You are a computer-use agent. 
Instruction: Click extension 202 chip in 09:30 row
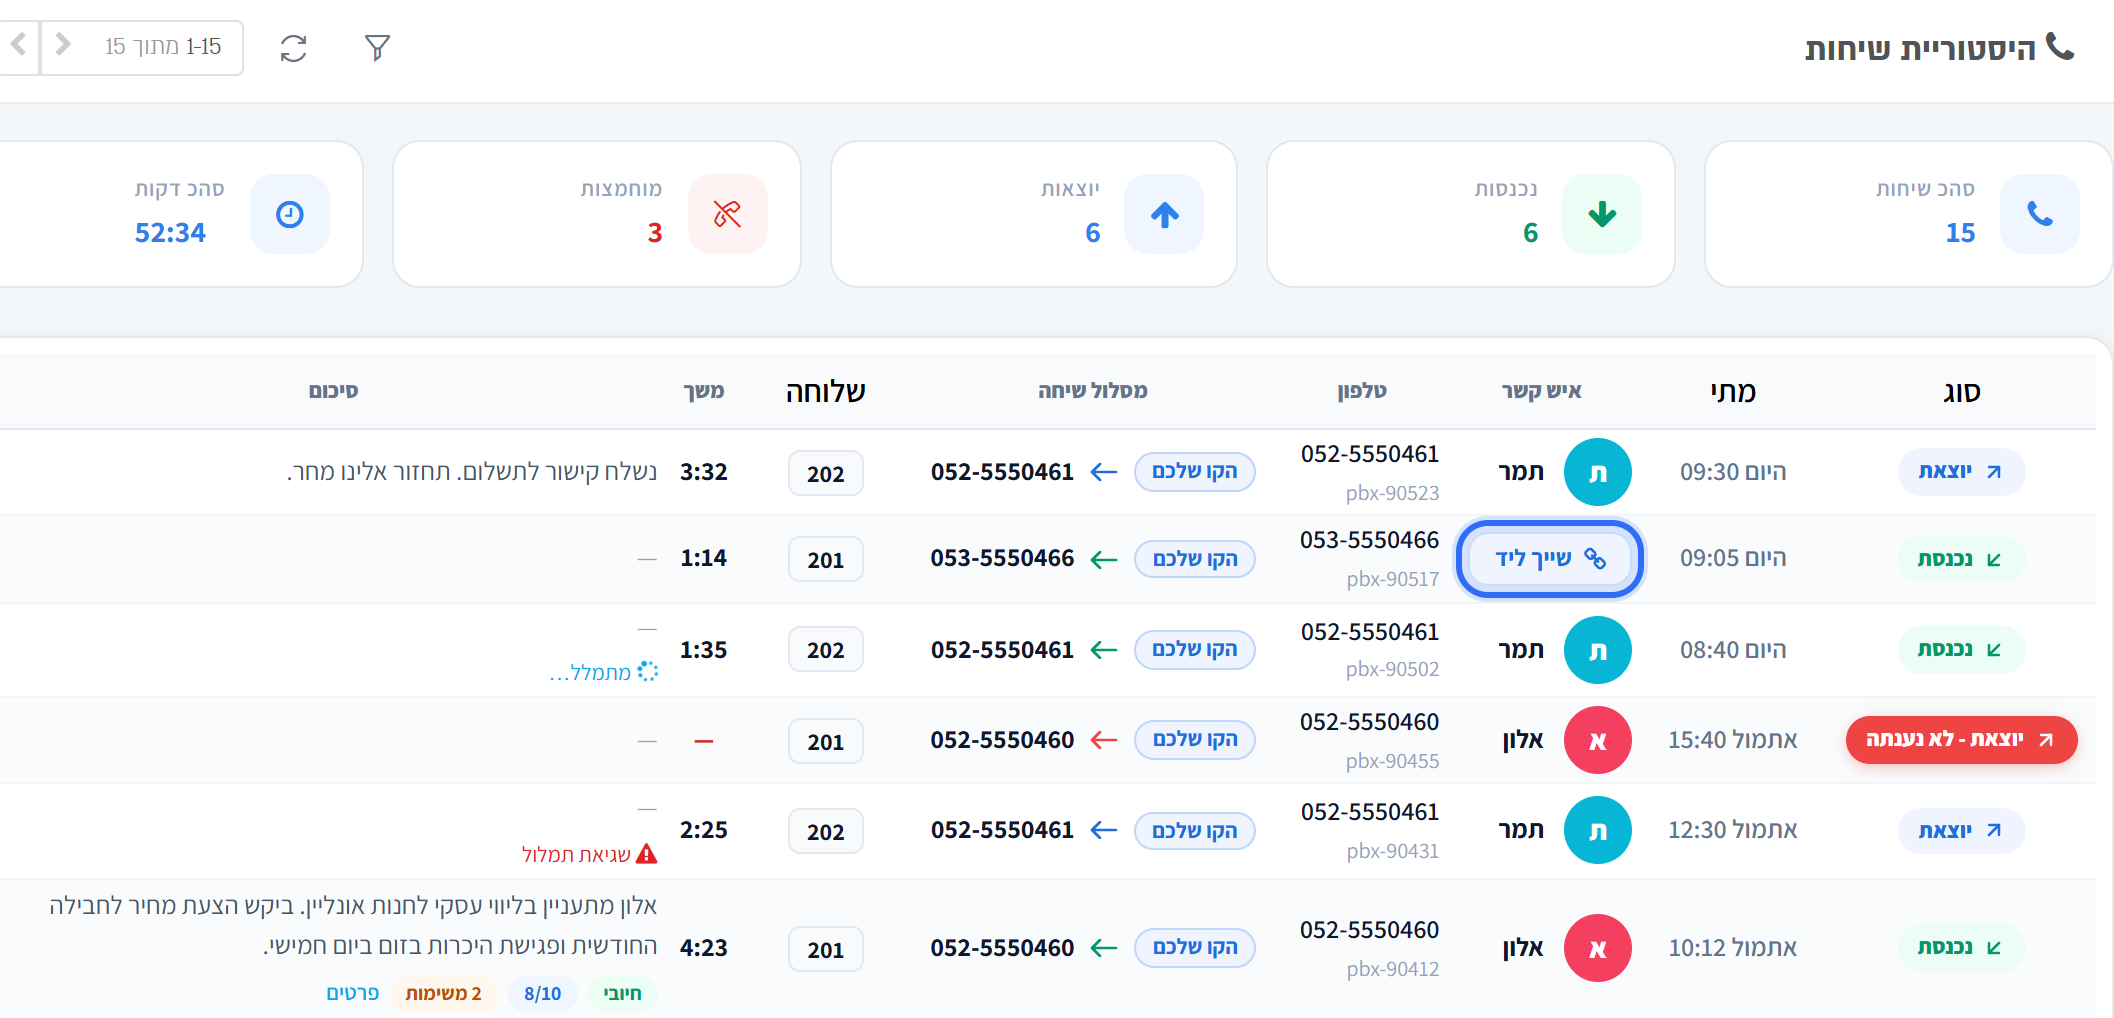[x=825, y=473]
